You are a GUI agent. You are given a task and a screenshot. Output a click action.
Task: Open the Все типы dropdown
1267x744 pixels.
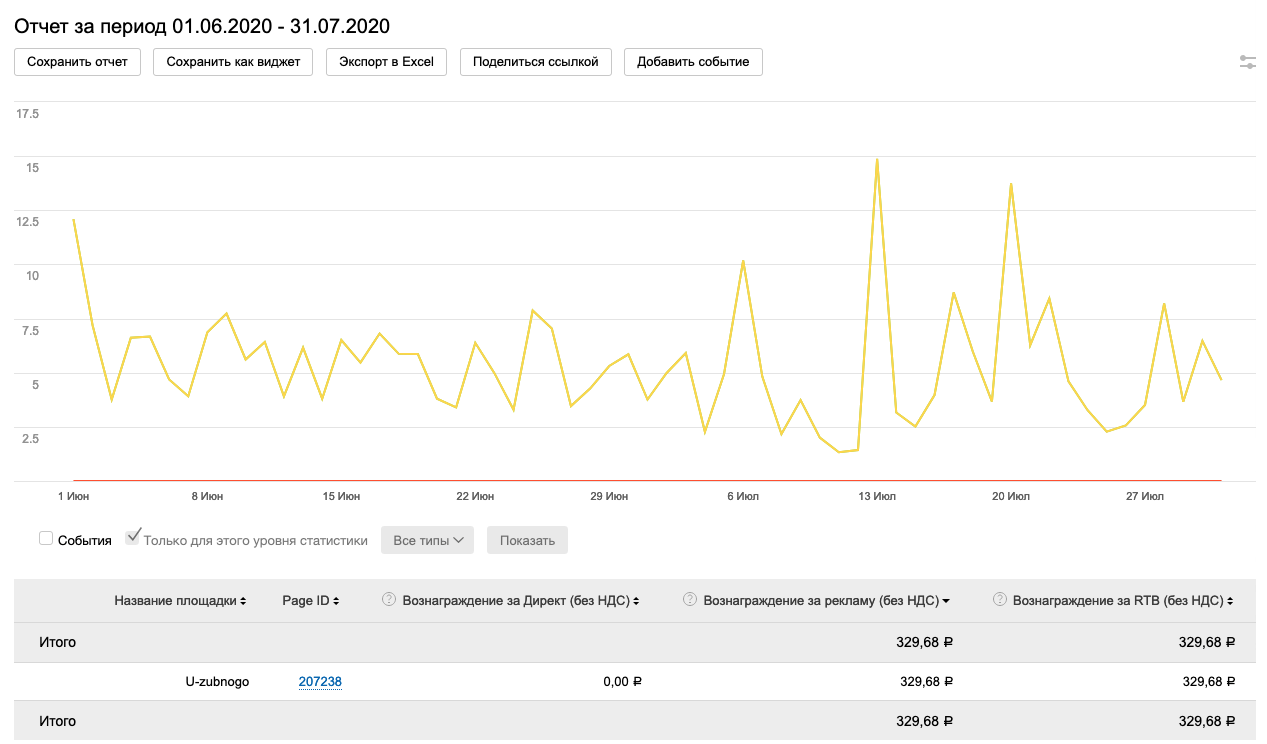[429, 540]
